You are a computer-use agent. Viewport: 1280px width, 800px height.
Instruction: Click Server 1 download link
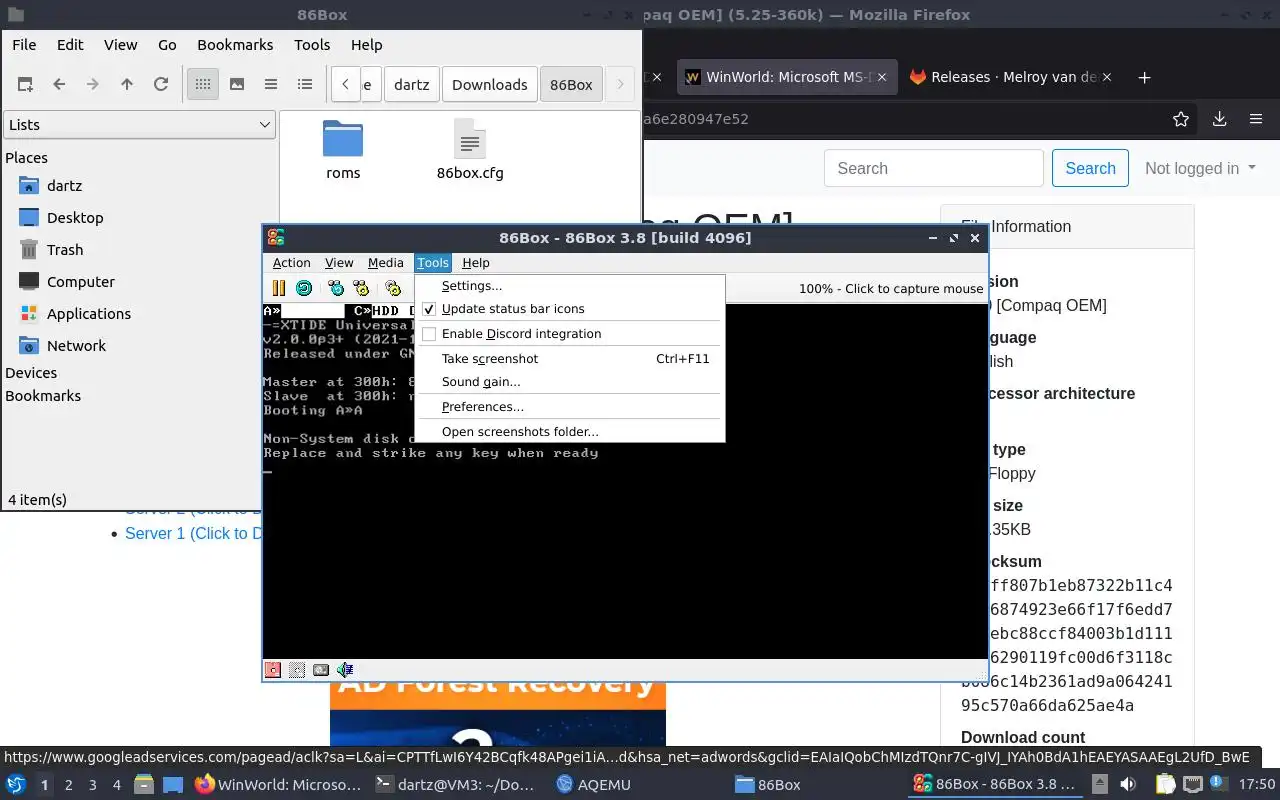pyautogui.click(x=193, y=534)
